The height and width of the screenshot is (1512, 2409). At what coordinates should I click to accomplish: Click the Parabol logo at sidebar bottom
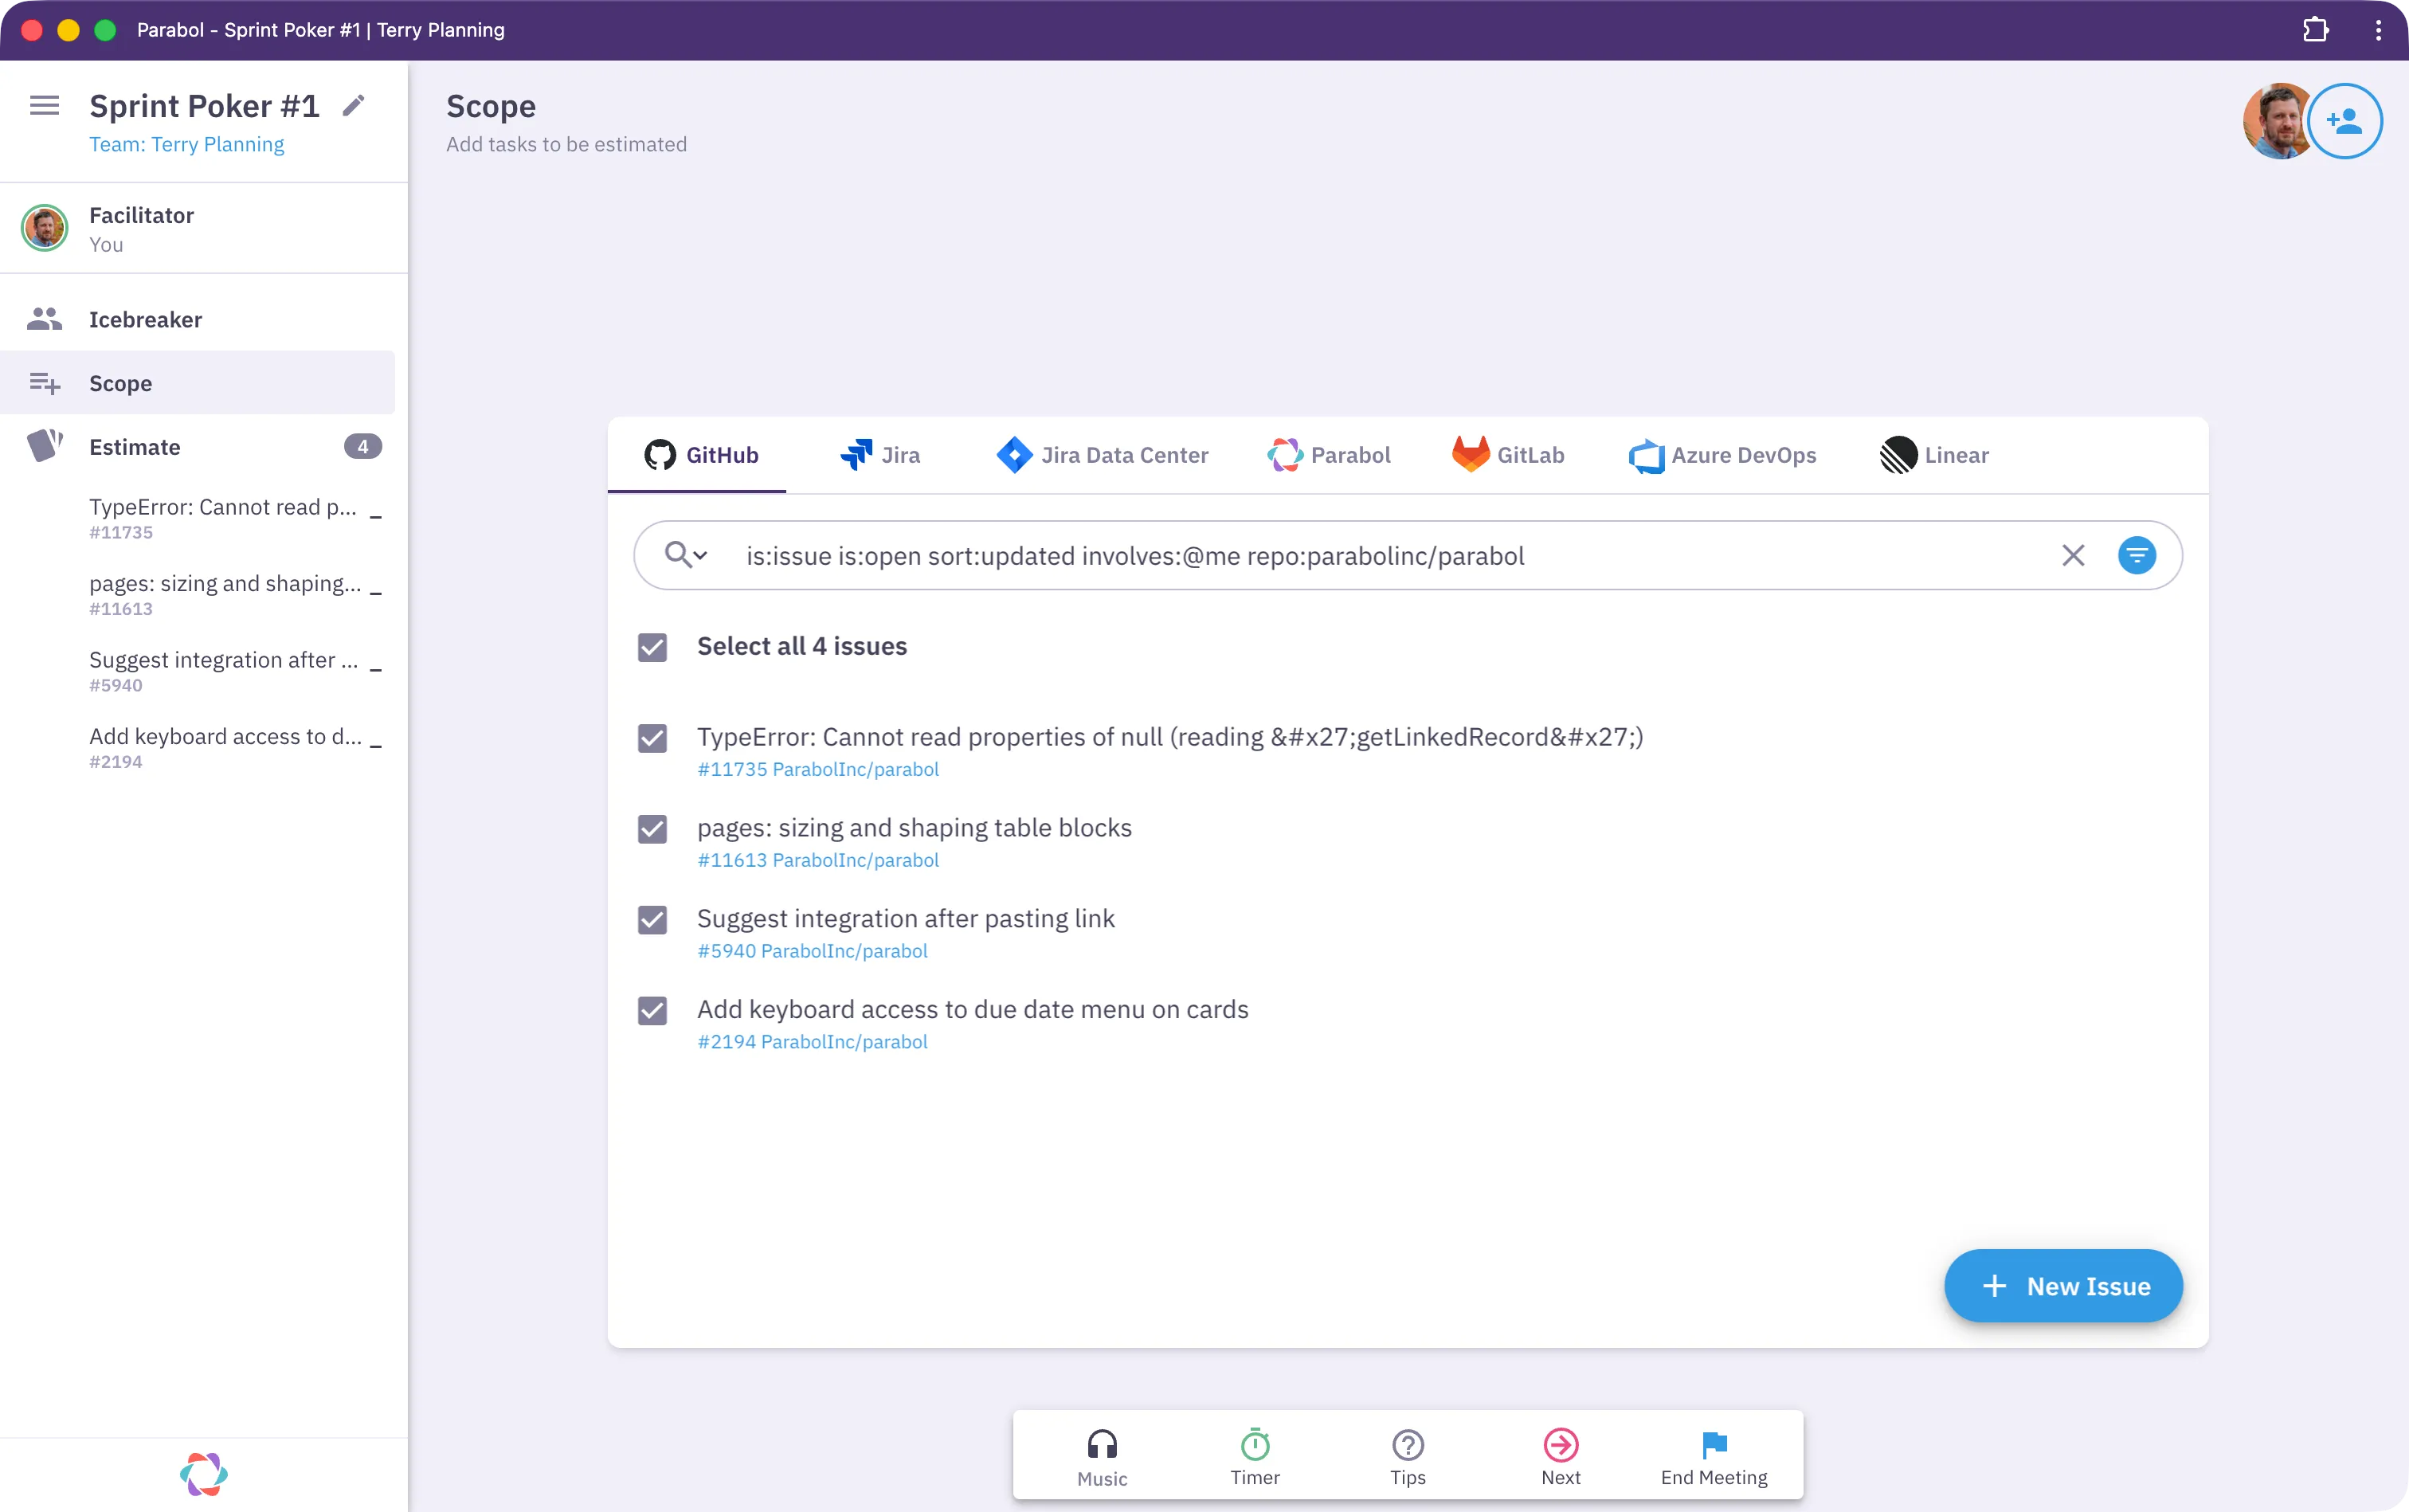coord(204,1474)
